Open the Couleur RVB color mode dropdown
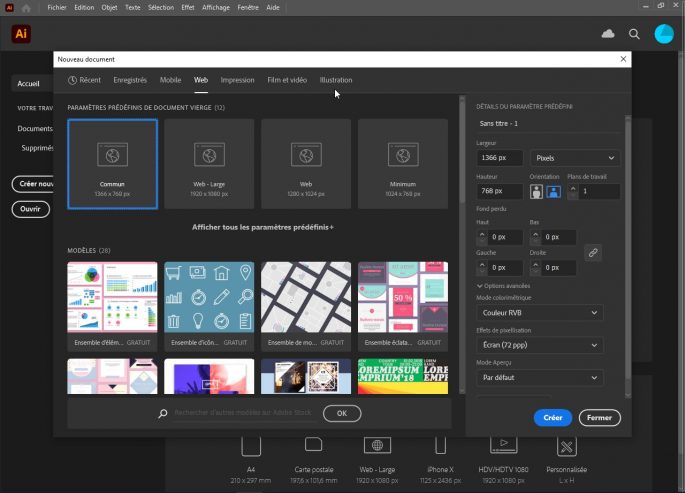Screen dimensions: 685x493 540,313
